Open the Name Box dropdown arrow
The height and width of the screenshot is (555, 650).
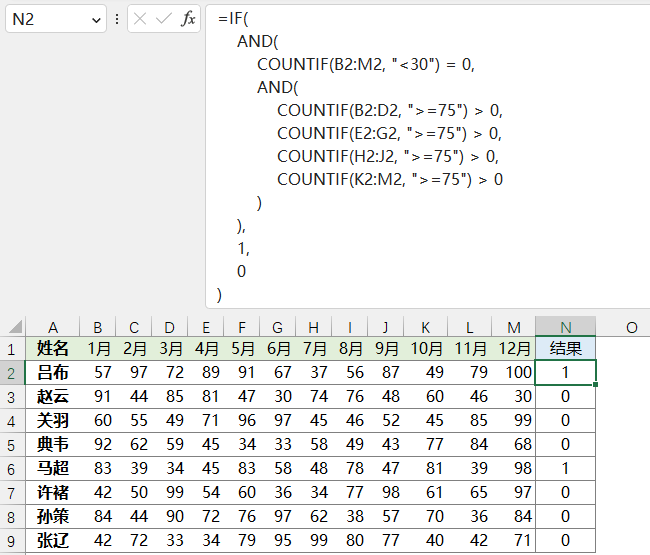(x=96, y=19)
